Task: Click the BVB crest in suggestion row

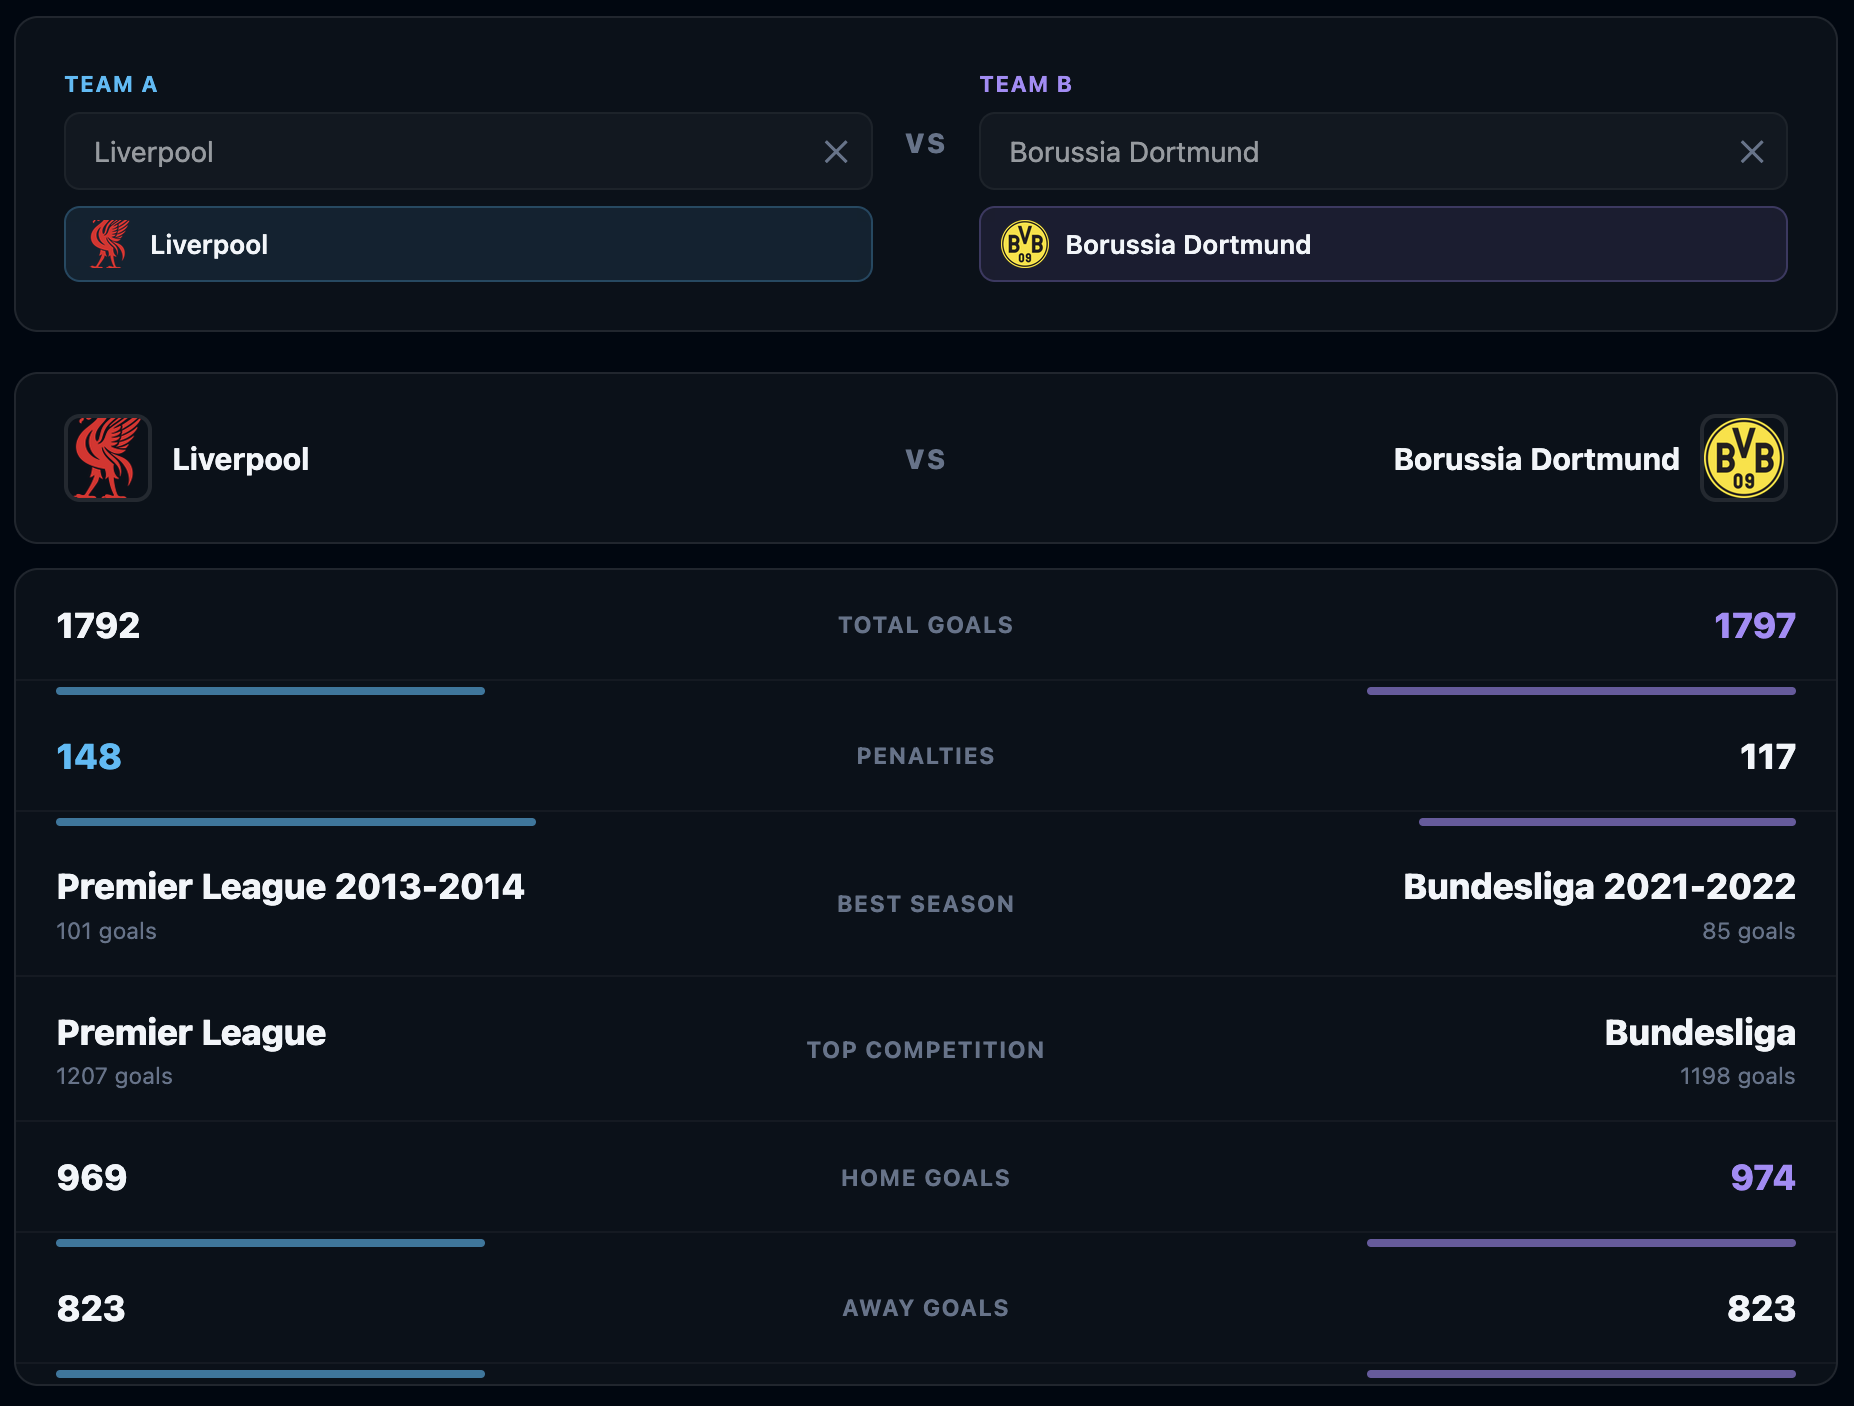Action: (1025, 244)
